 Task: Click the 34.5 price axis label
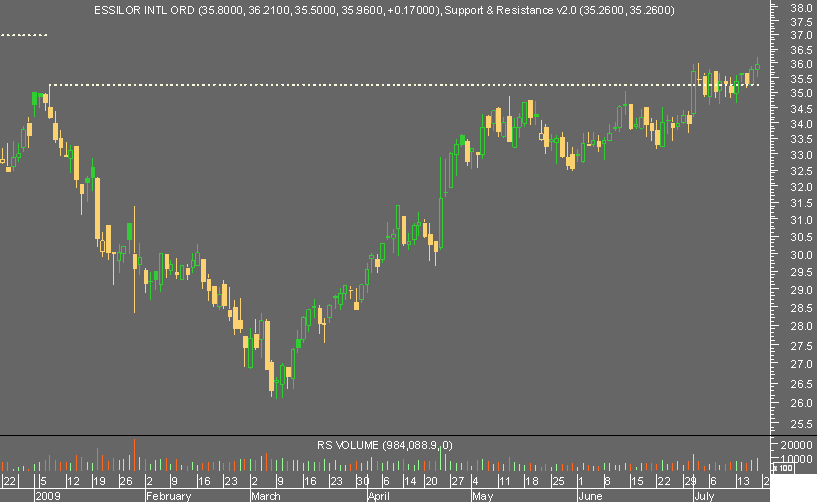[801, 109]
